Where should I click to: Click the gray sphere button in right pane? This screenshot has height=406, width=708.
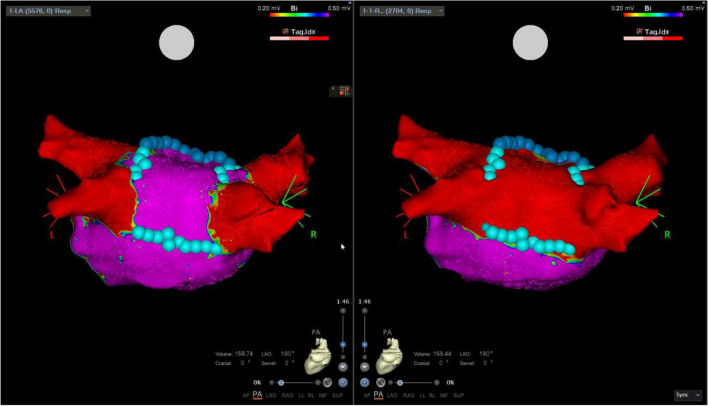coord(381,382)
